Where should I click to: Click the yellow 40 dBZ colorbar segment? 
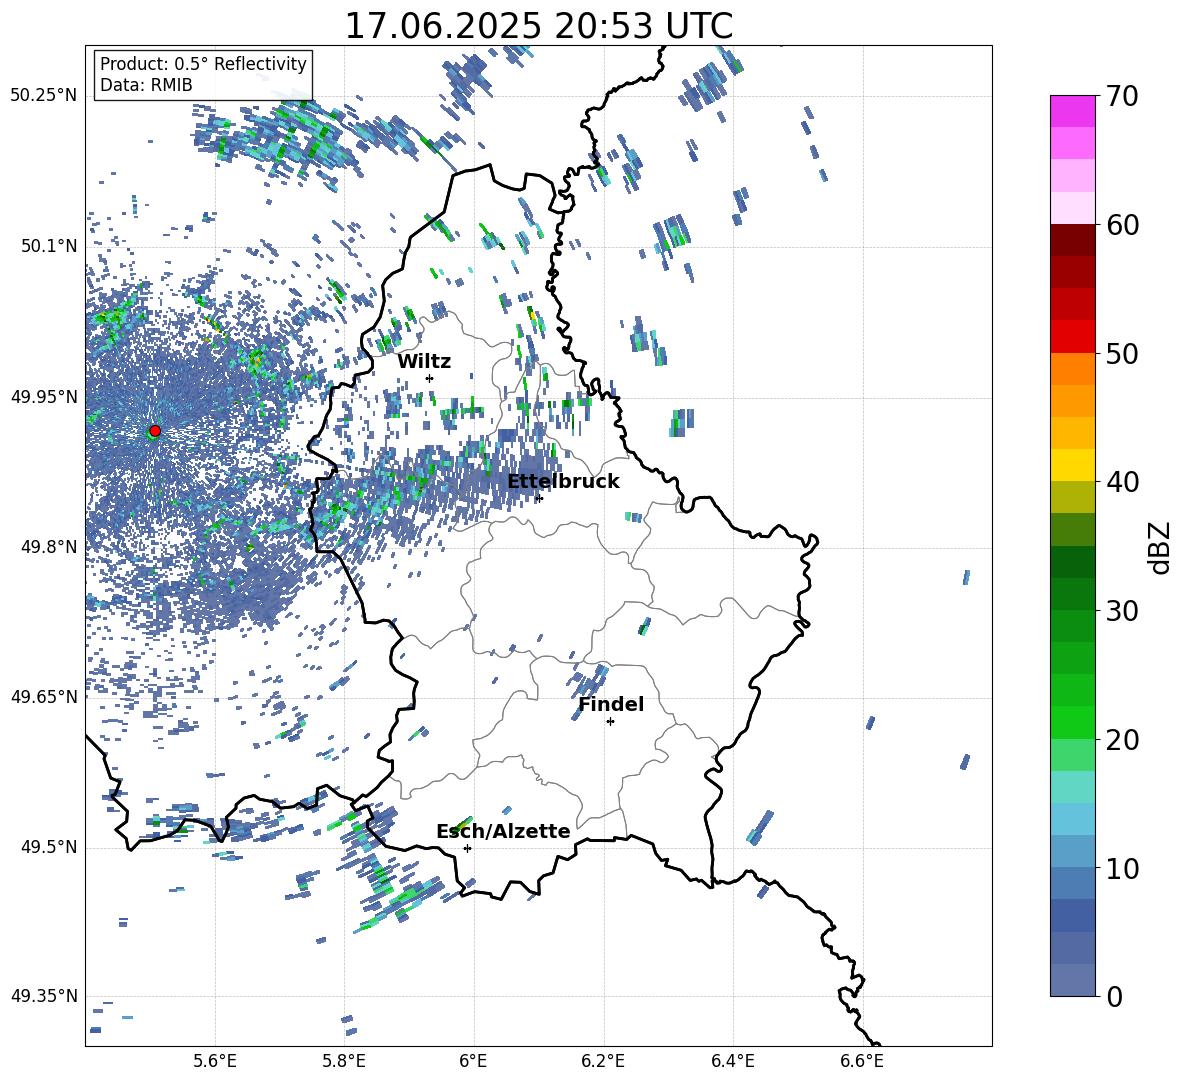1073,465
